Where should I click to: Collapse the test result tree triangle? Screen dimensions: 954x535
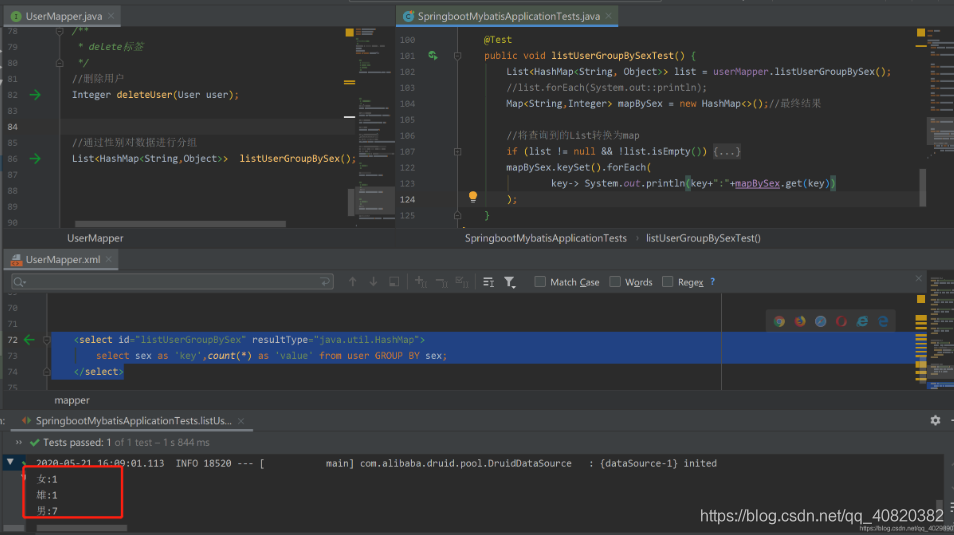pos(10,463)
